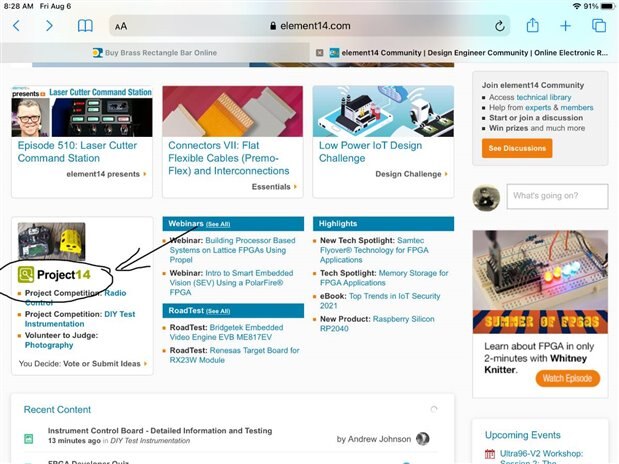
Task: Show all tabs overview icon
Action: click(599, 26)
